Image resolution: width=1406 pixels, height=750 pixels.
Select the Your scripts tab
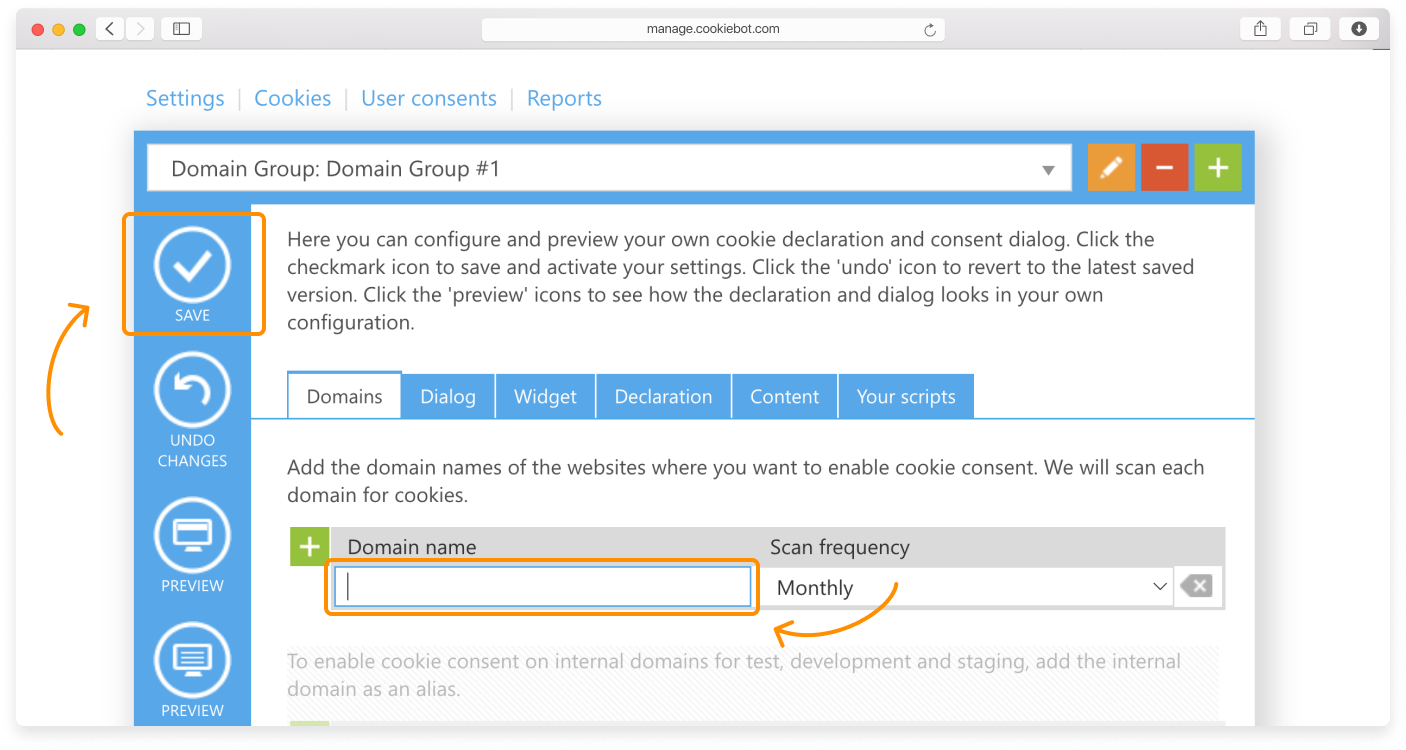905,397
